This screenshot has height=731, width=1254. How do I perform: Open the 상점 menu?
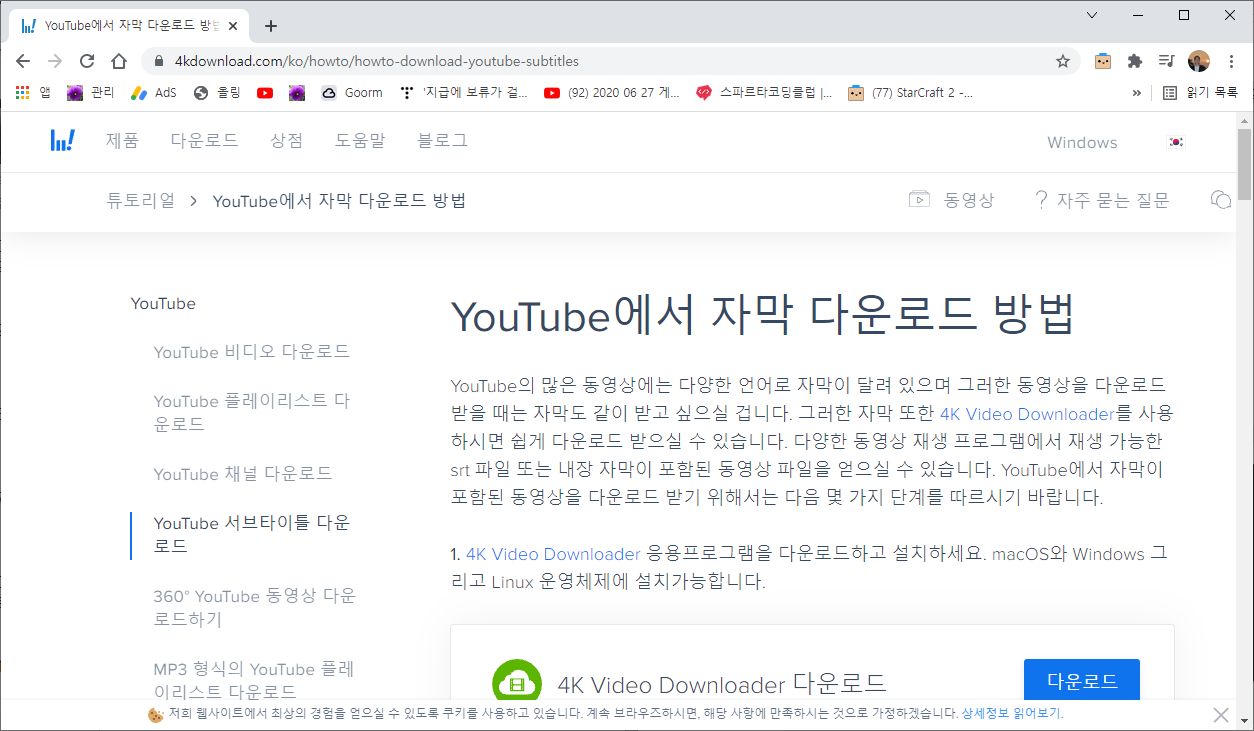pos(286,141)
